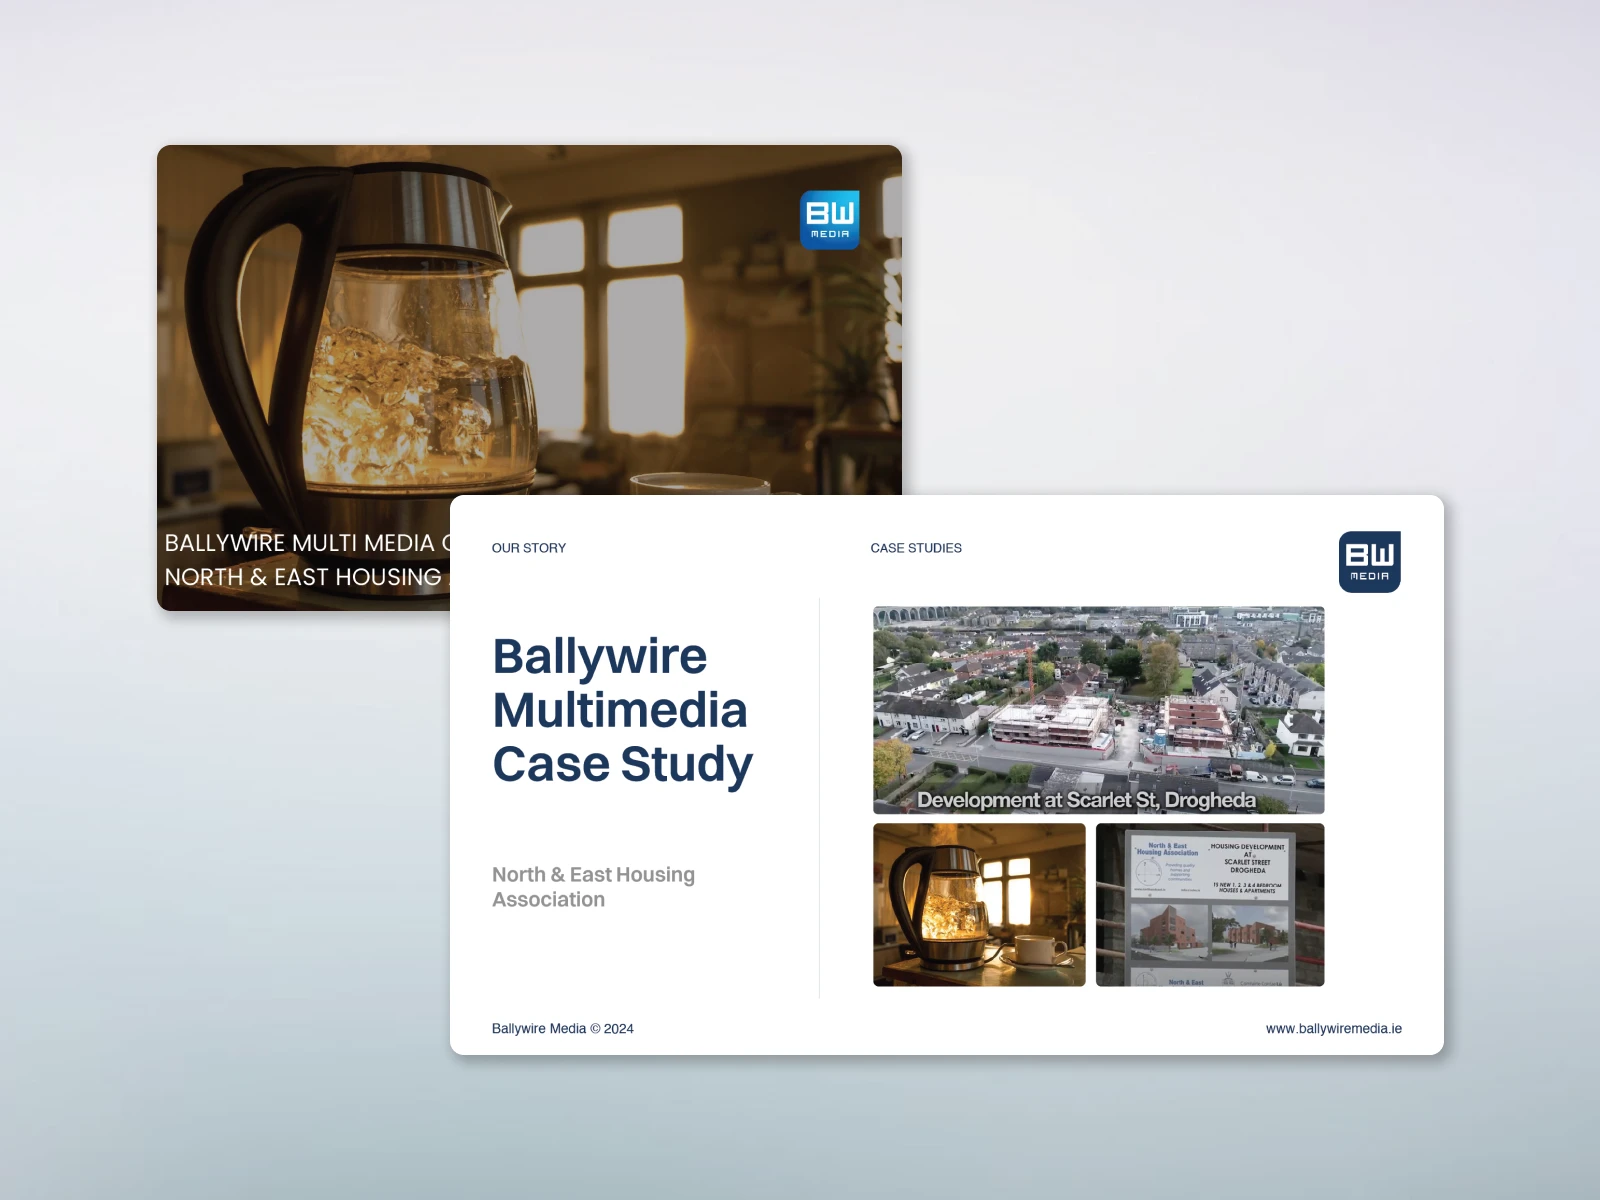Click the Development at Scarlet St, Drogheda caption
Viewport: 1600px width, 1200px height.
pos(1087,800)
